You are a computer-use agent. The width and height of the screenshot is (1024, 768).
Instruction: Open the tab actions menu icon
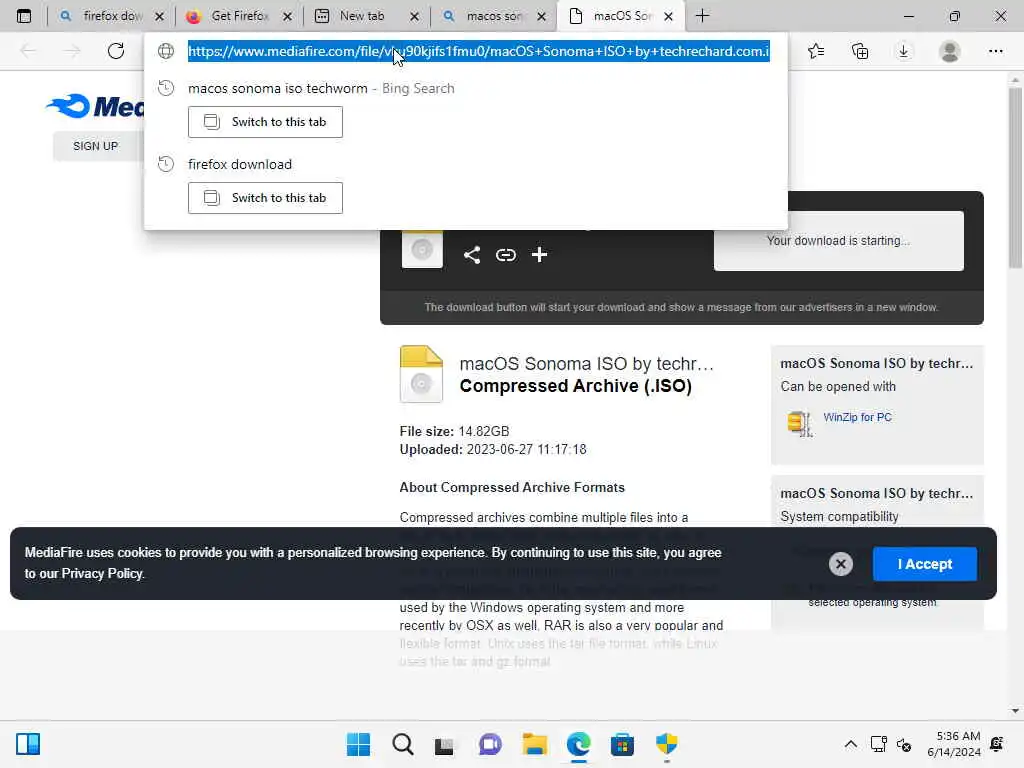24,16
